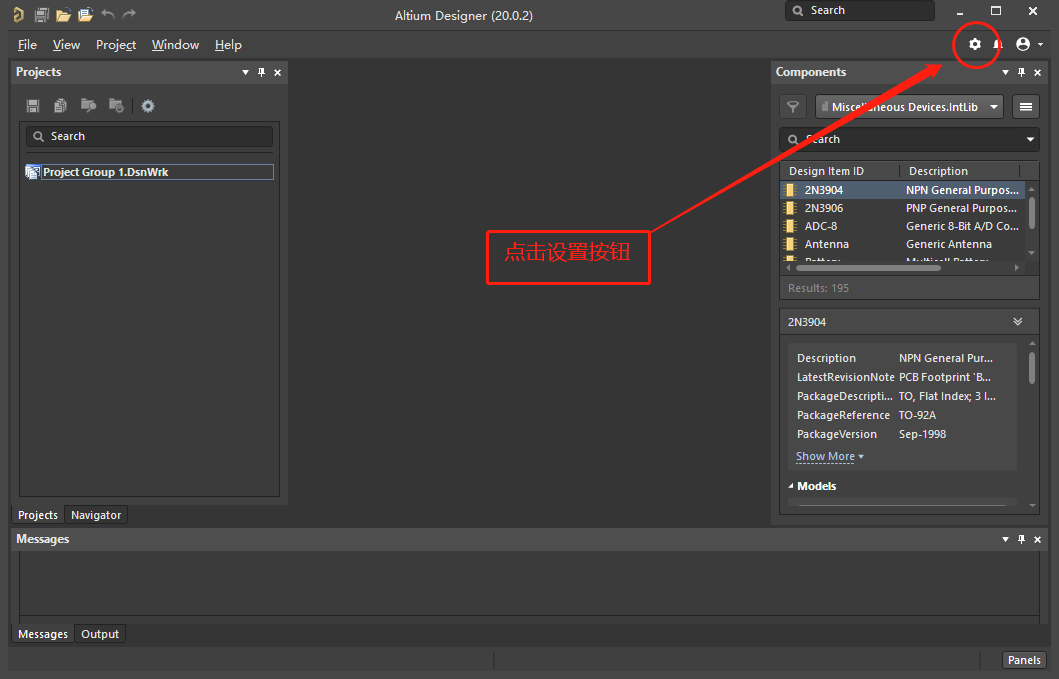Click the PackageVersion Sep-1998 value
The height and width of the screenshot is (679, 1059).
[x=922, y=434]
